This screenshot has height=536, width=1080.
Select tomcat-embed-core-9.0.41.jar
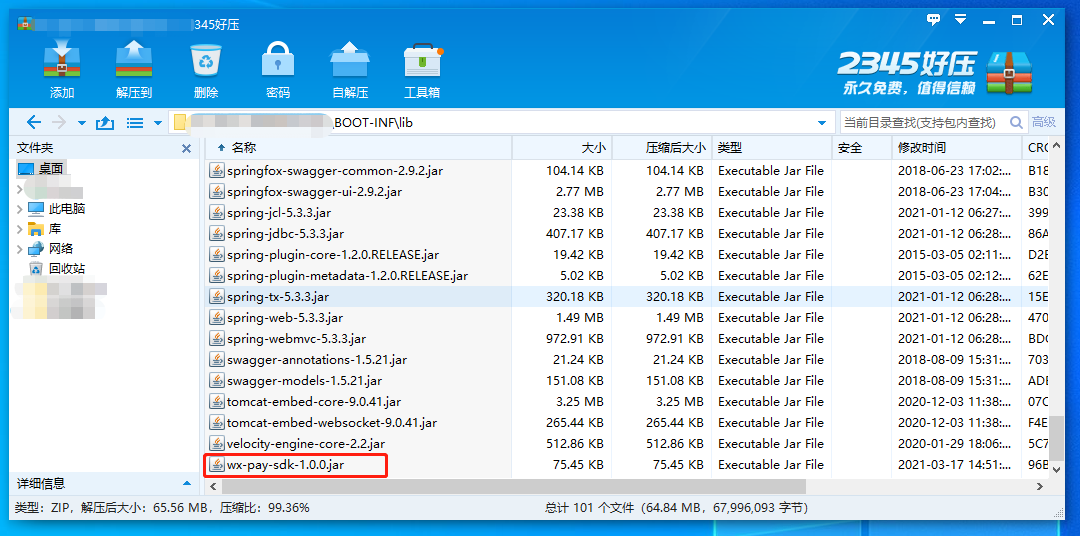[313, 402]
